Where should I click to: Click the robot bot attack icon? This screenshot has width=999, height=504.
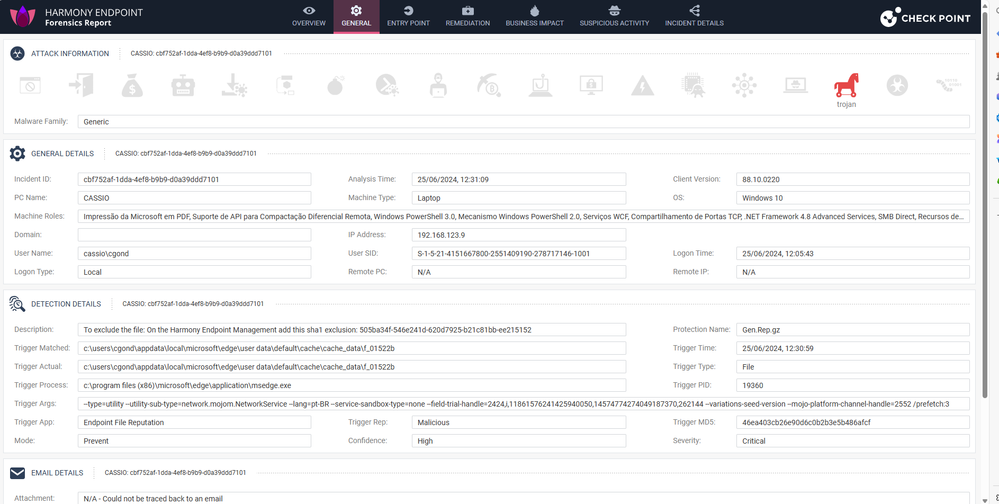182,87
